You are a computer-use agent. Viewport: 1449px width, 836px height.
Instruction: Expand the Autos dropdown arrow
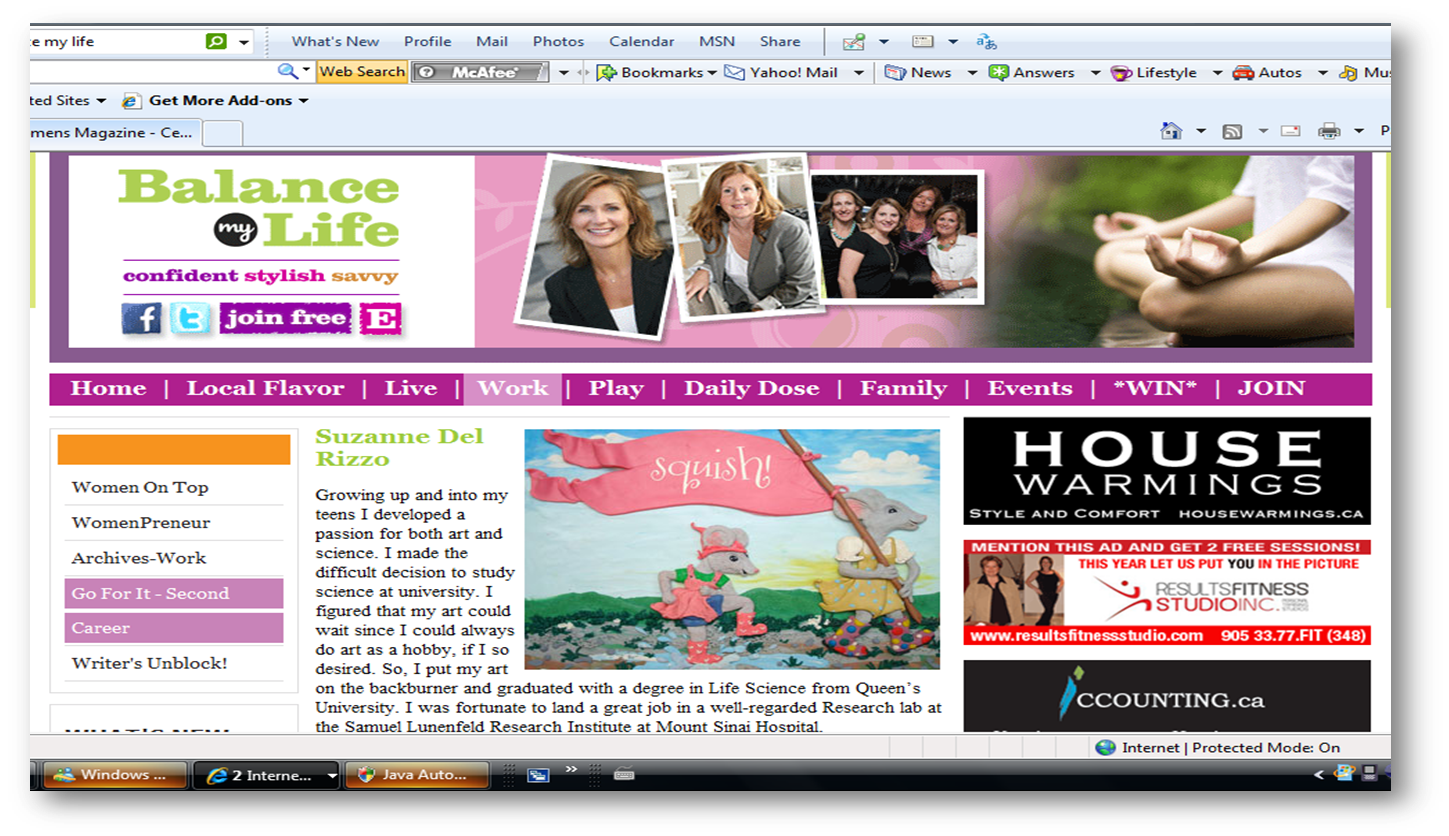point(1322,72)
